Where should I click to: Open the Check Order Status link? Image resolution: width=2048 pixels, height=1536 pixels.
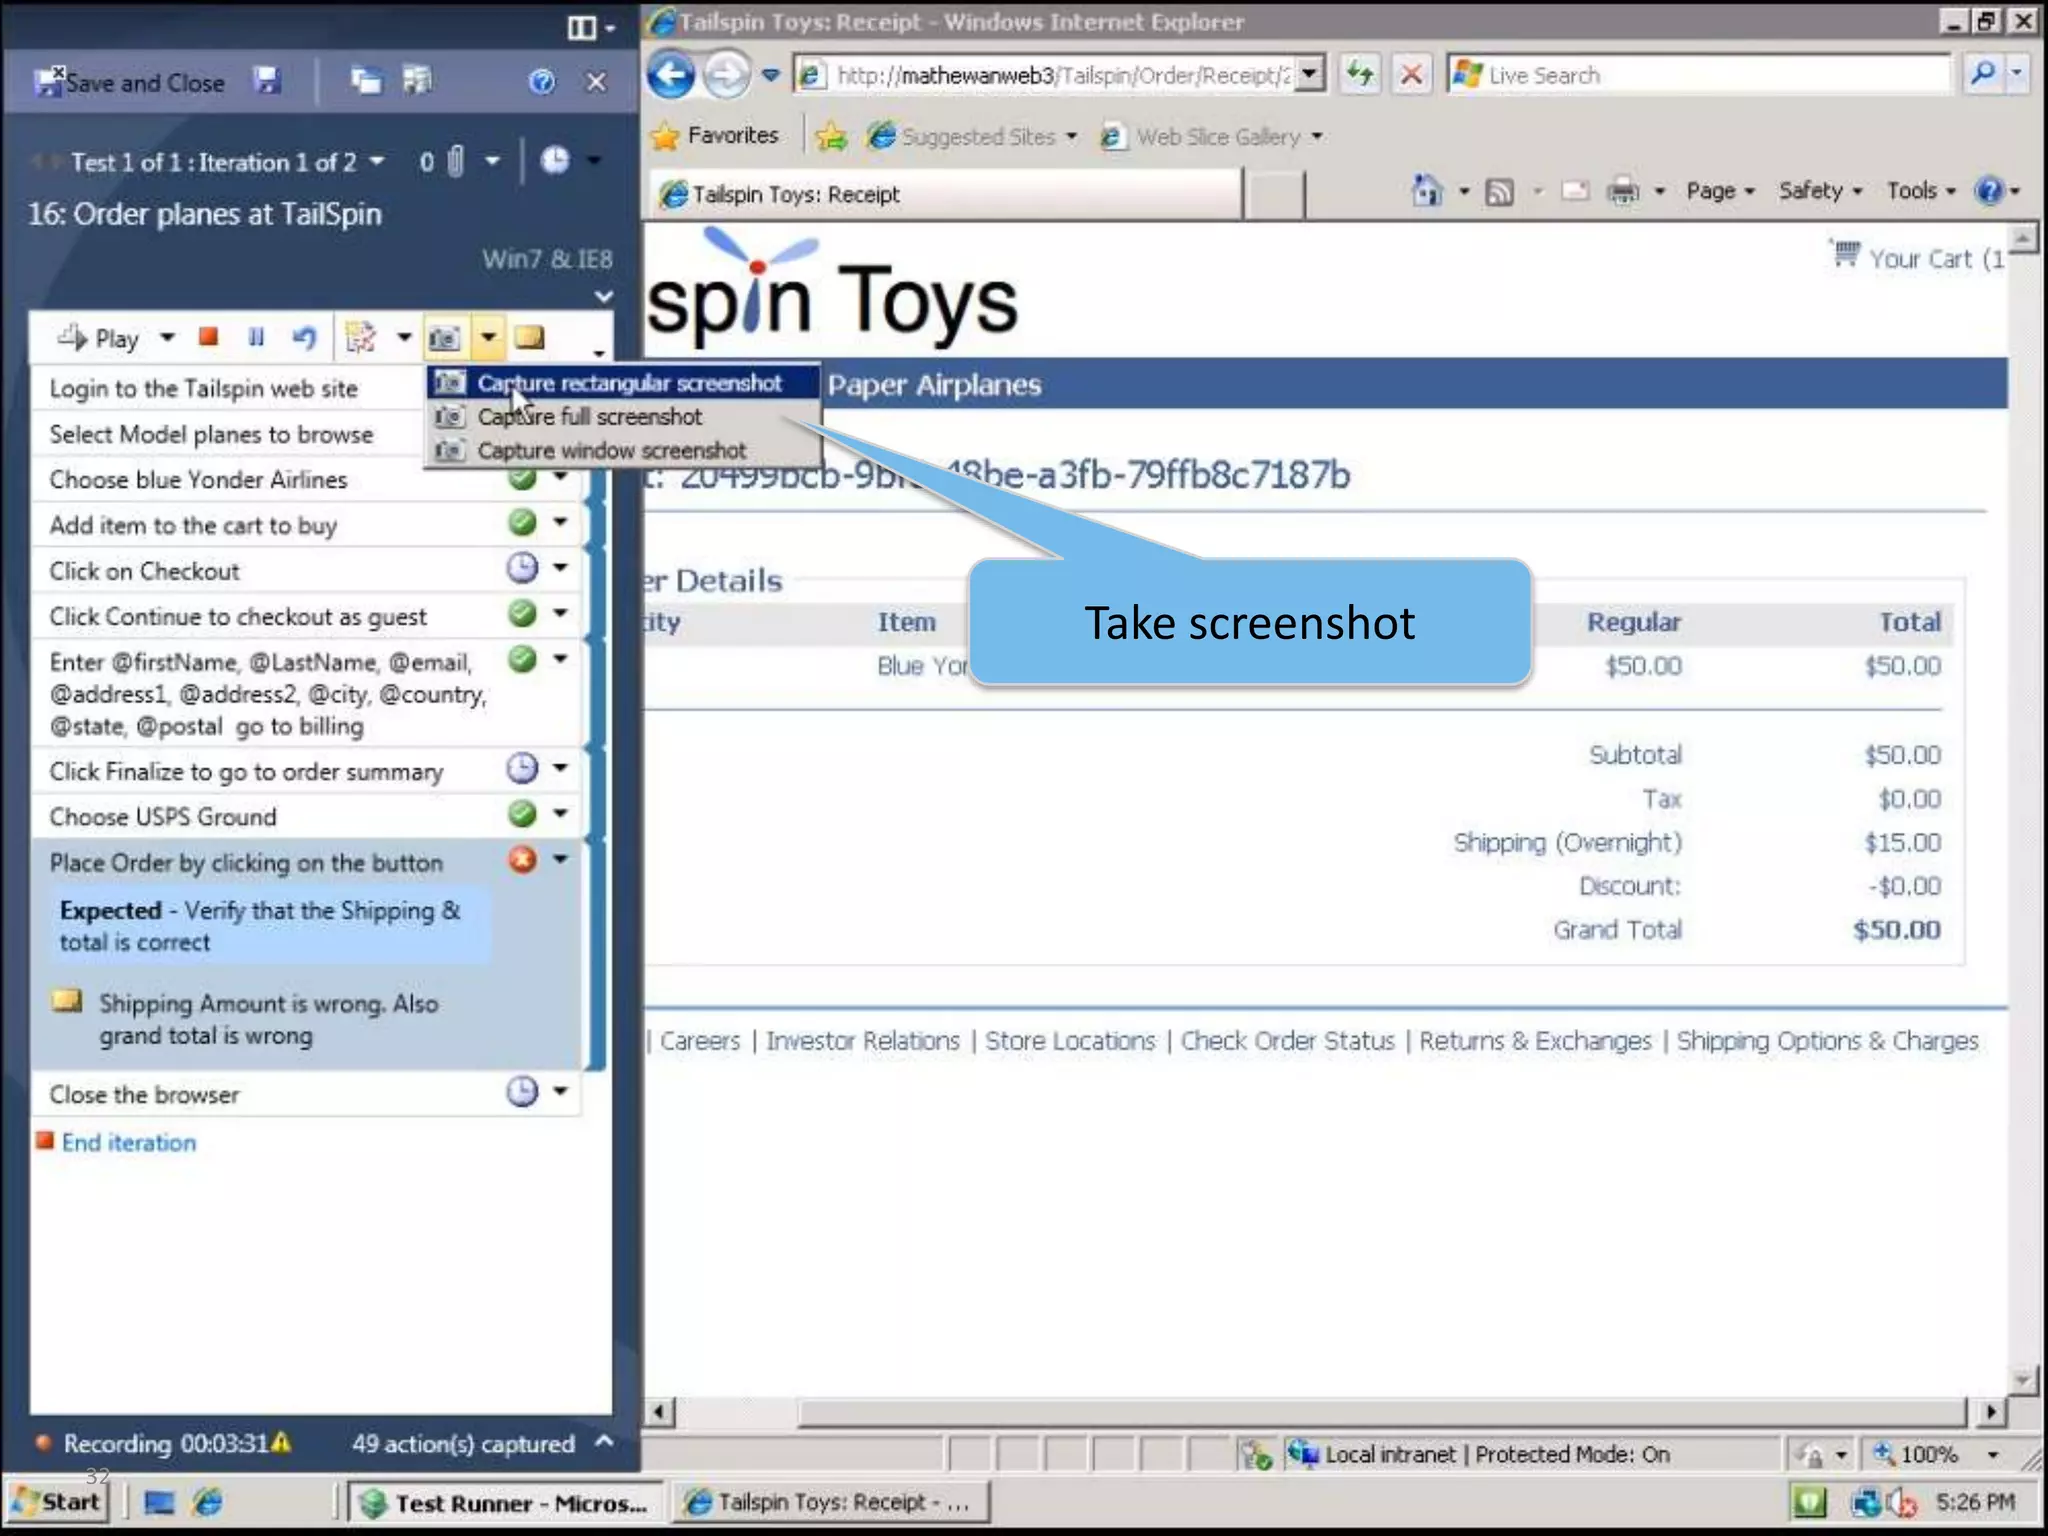1287,1041
